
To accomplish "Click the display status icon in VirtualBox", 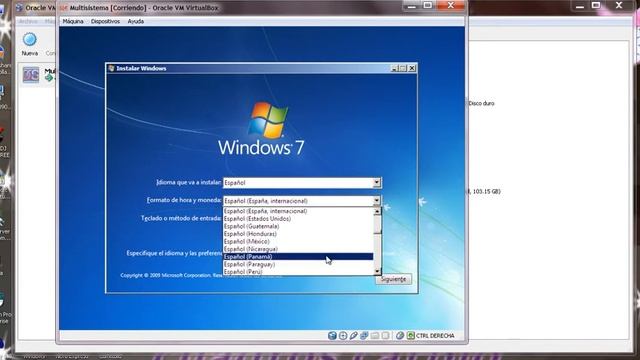I will [x=385, y=336].
